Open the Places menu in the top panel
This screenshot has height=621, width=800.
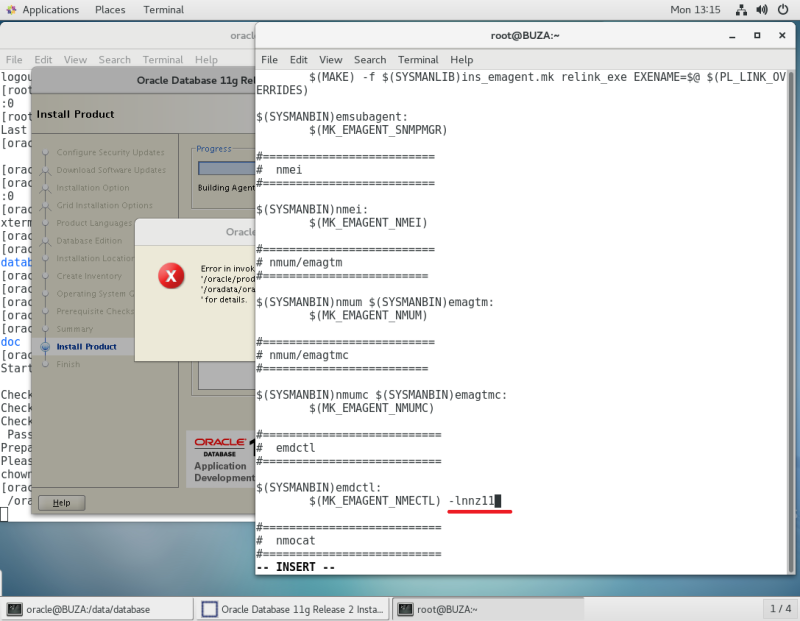[x=110, y=10]
